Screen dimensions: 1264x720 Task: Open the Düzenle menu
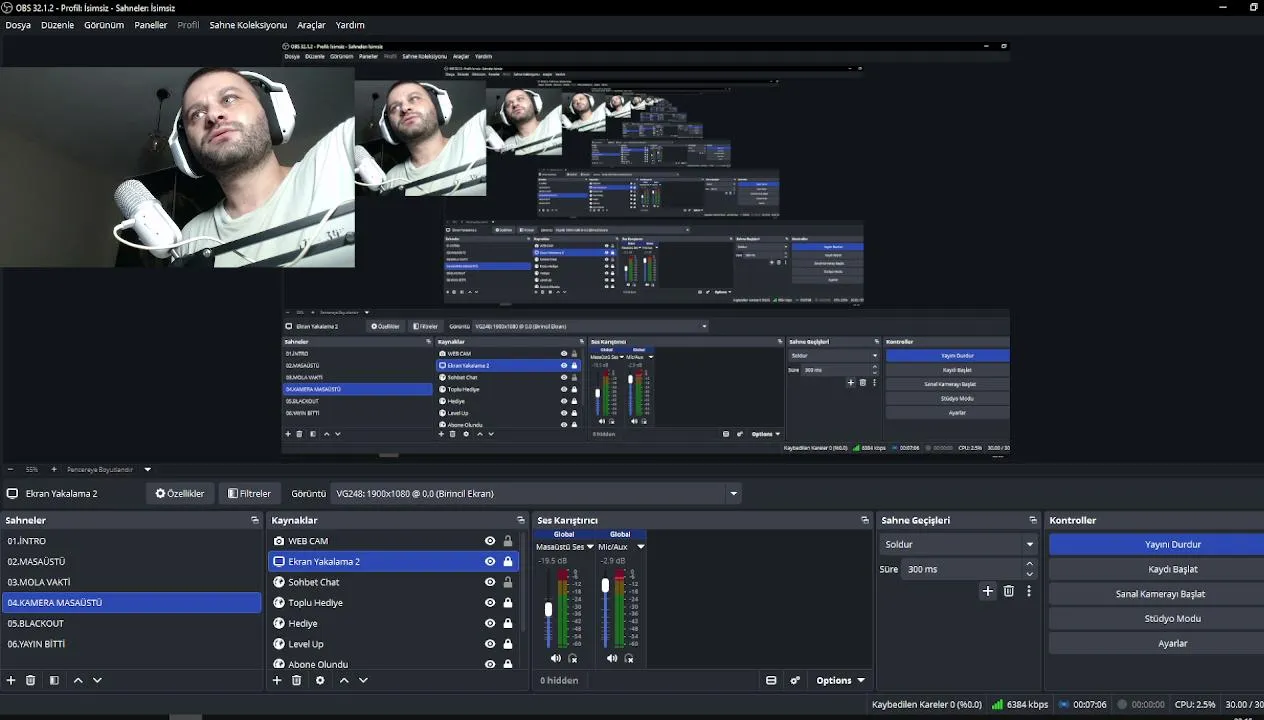point(57,25)
